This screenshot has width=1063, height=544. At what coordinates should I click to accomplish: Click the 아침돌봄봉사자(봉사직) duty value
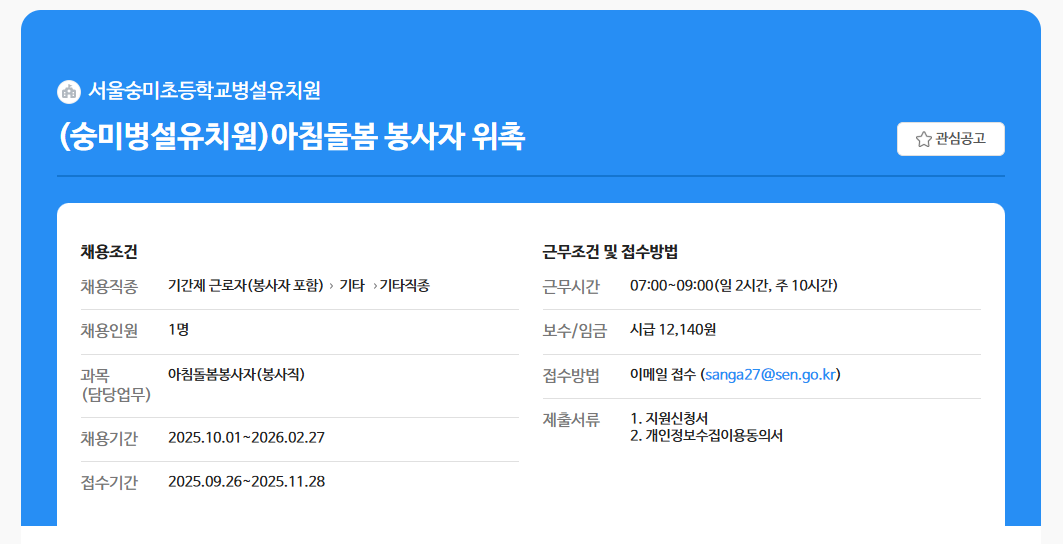click(236, 374)
